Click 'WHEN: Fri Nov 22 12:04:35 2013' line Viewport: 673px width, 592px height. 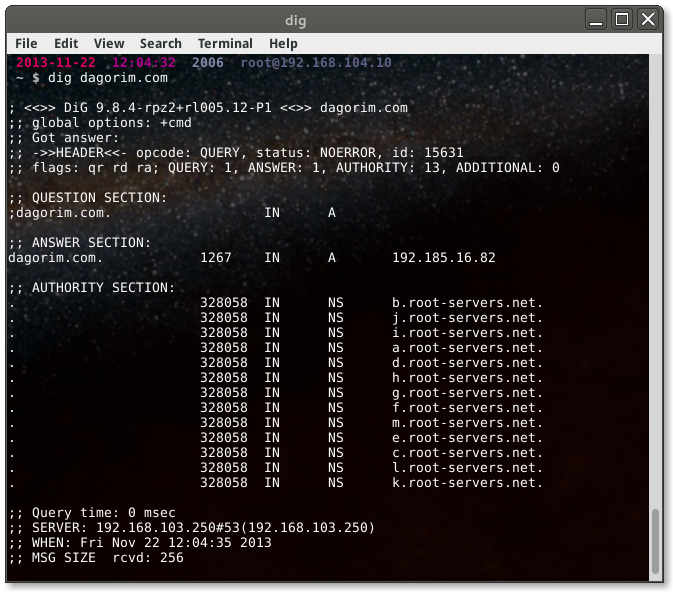pos(140,543)
